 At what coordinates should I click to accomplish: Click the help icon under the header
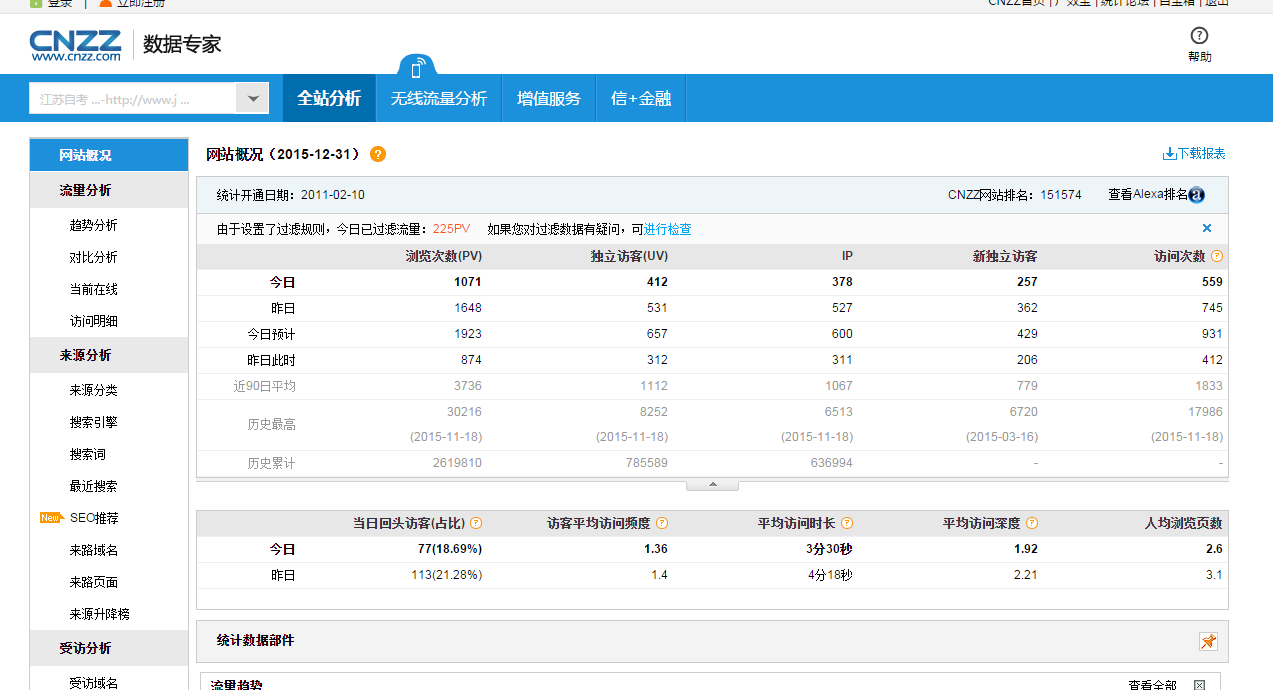coord(1199,36)
